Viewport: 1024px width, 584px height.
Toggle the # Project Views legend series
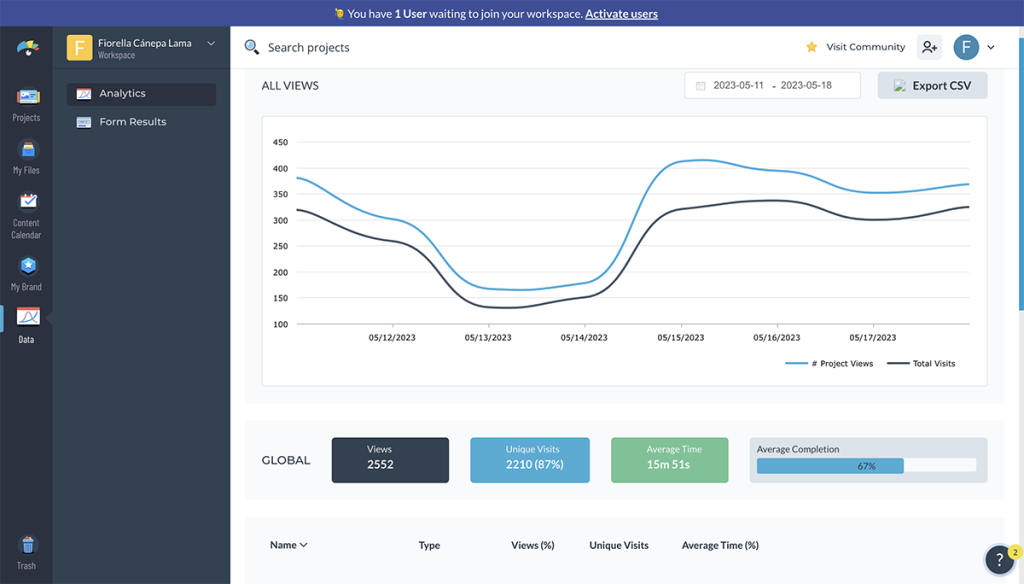point(829,363)
